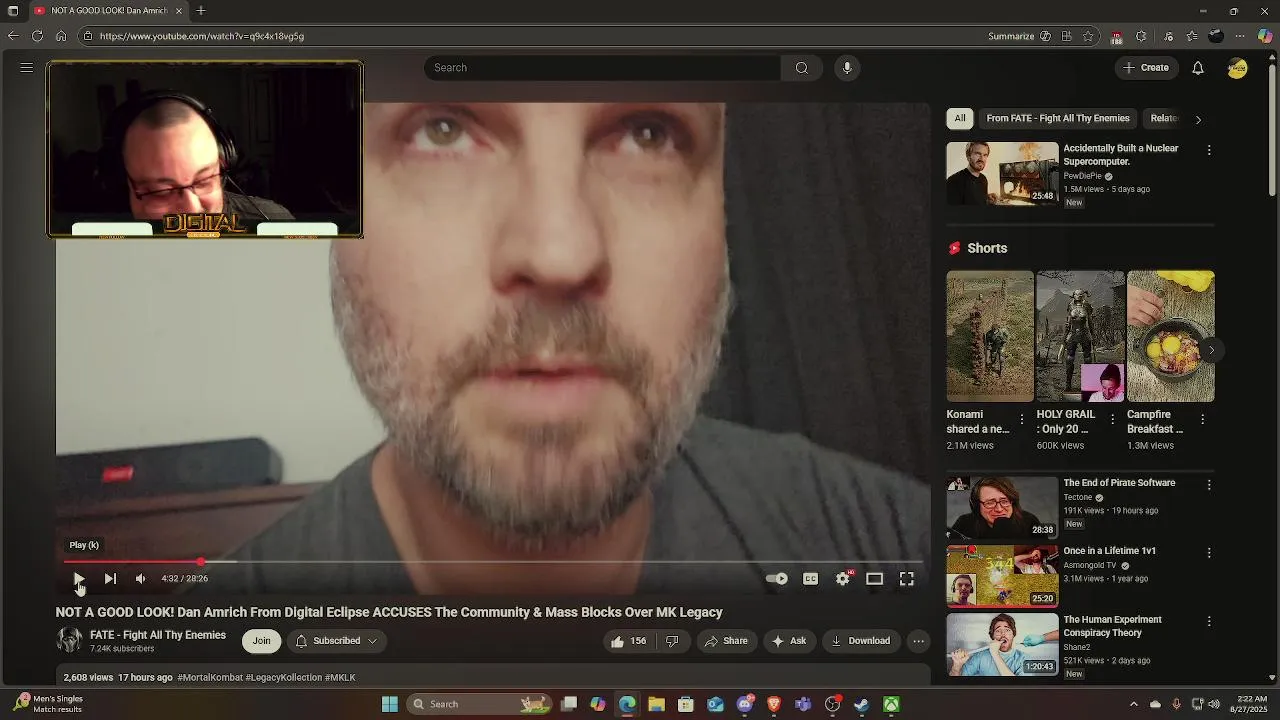Open the favorites list icon
The height and width of the screenshot is (720, 1280).
pos(1192,36)
